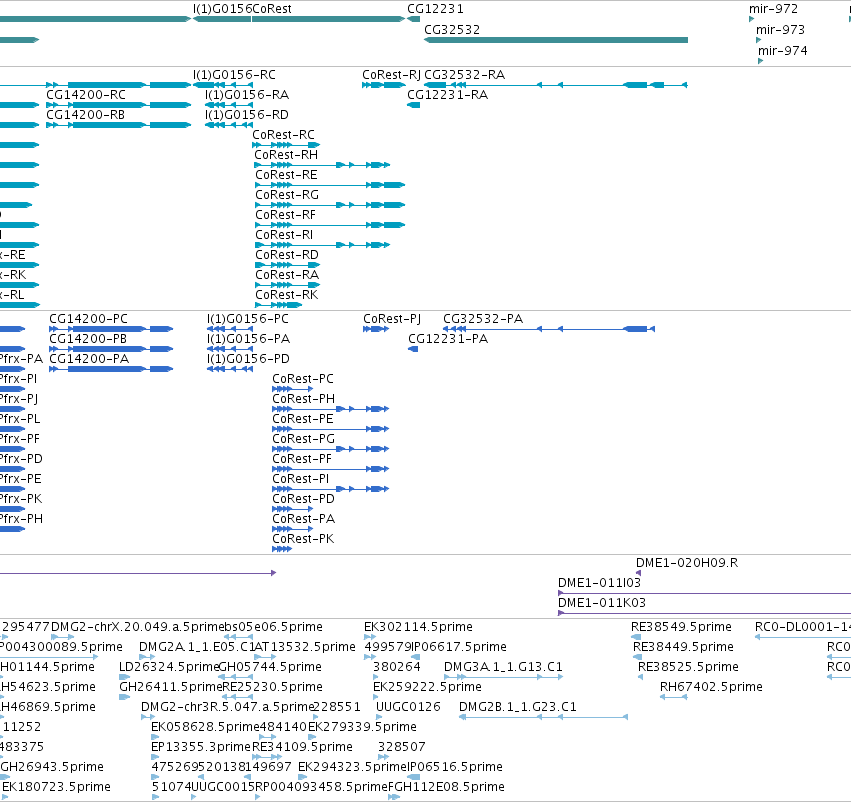
Task: Click the DME1-020H09.R clone label
Action: pos(687,563)
